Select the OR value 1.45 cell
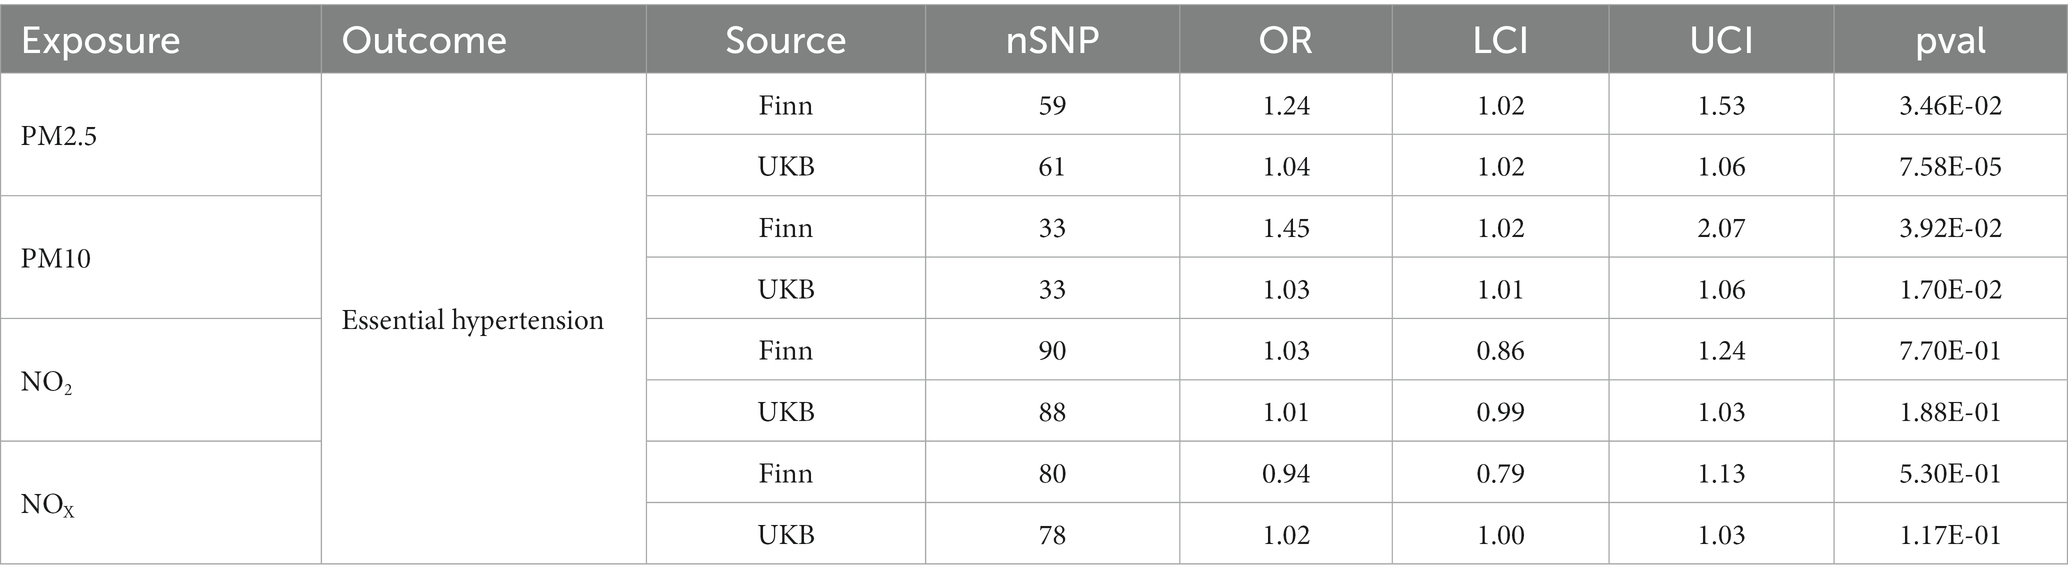The image size is (2068, 582). 1285,228
